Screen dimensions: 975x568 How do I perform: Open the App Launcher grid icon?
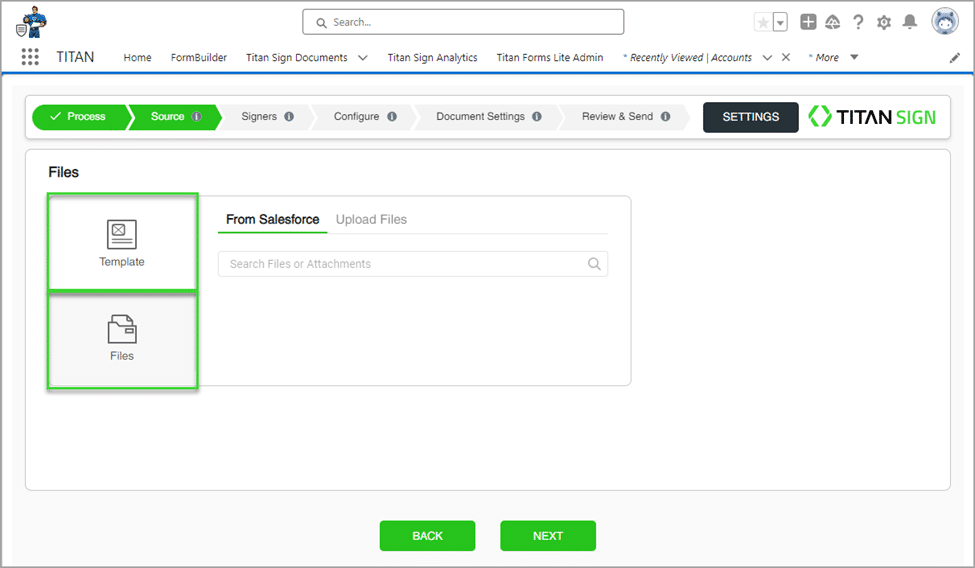pos(30,57)
